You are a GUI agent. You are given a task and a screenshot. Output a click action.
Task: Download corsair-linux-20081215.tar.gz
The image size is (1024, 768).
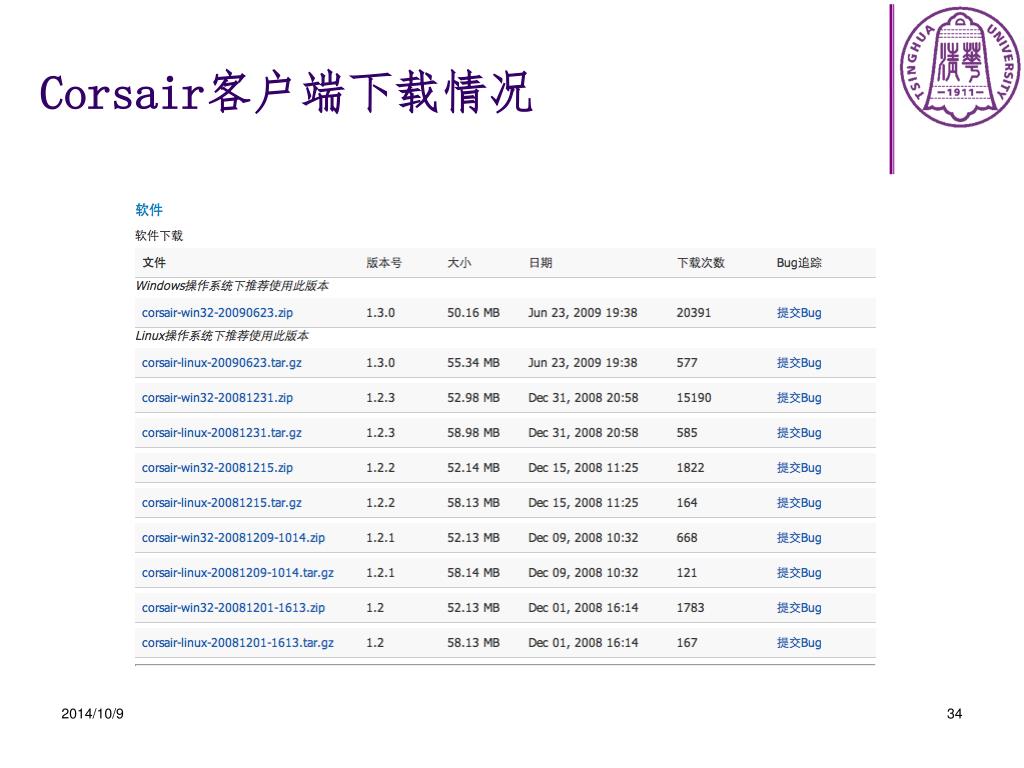point(222,503)
